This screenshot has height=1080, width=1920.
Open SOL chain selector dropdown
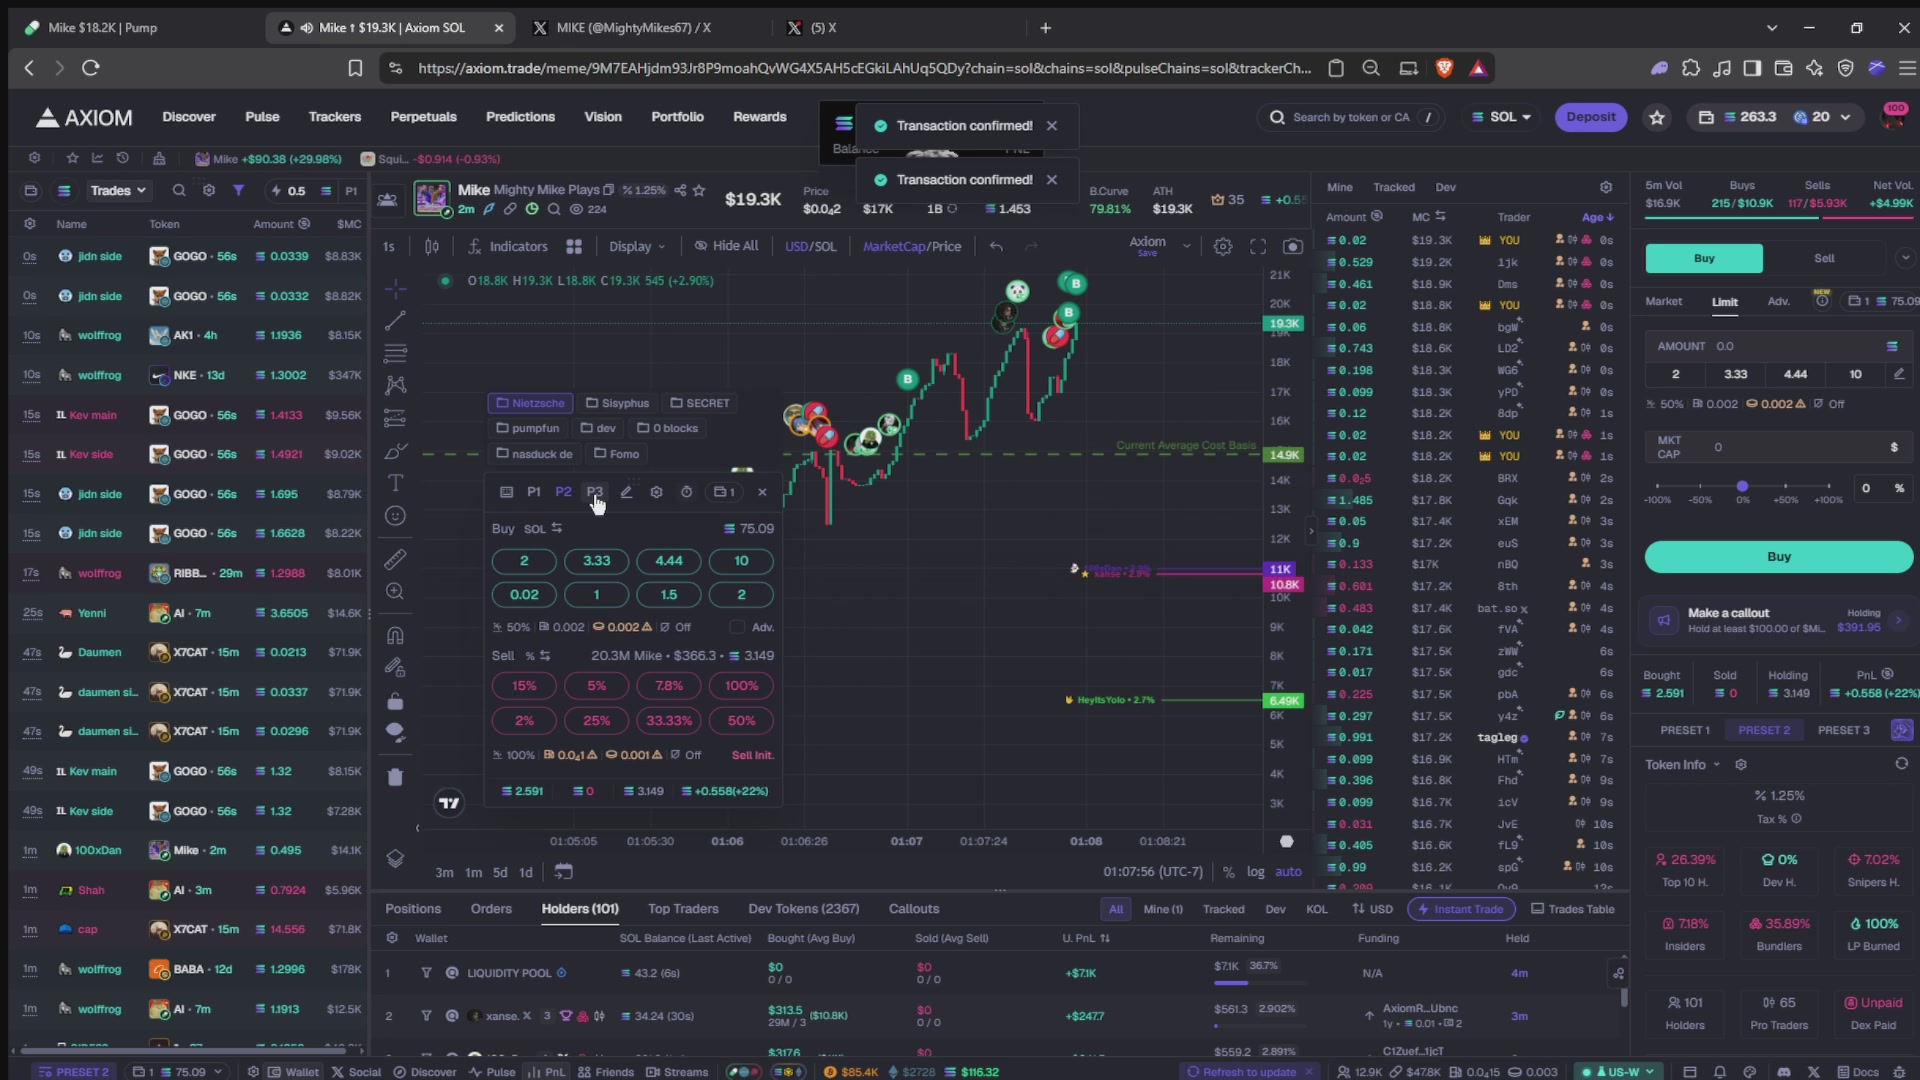click(1502, 117)
